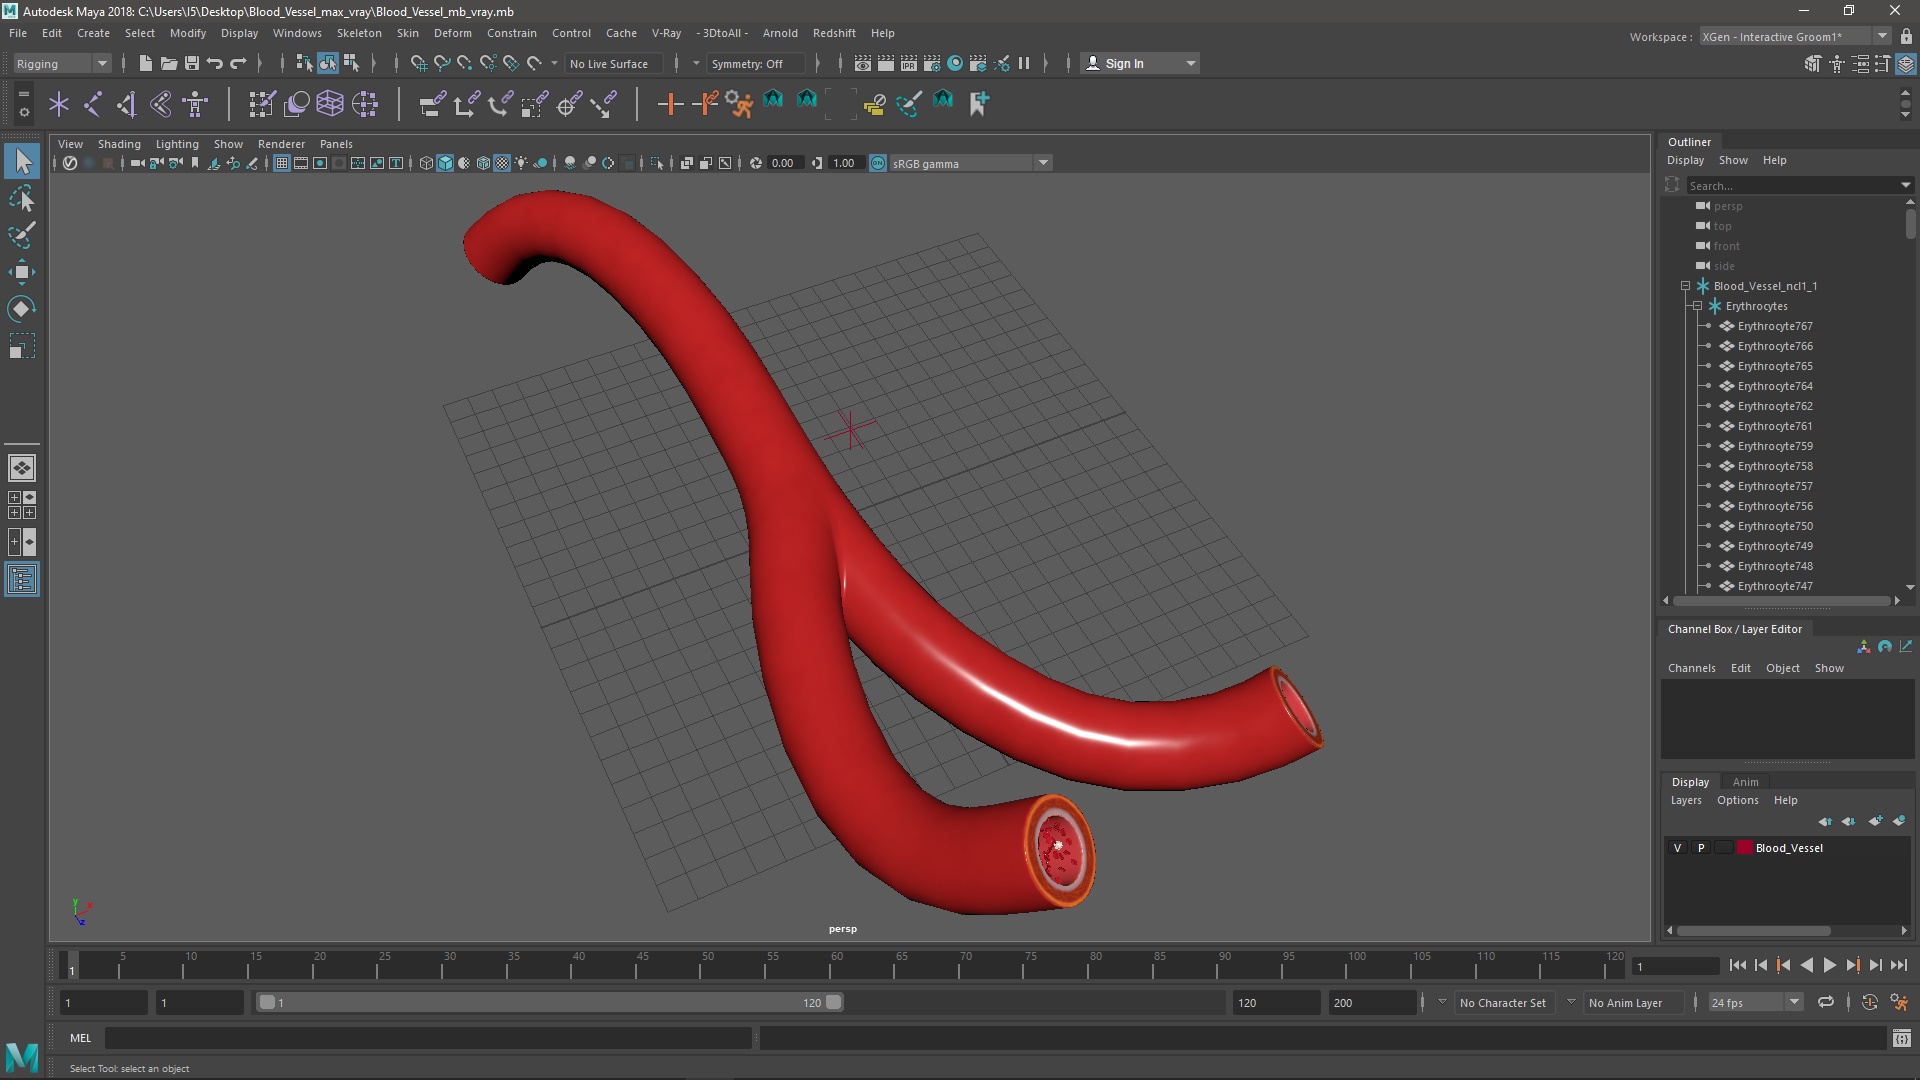1920x1080 pixels.
Task: Click the Create Cluster shelf icon
Action: click(x=364, y=103)
